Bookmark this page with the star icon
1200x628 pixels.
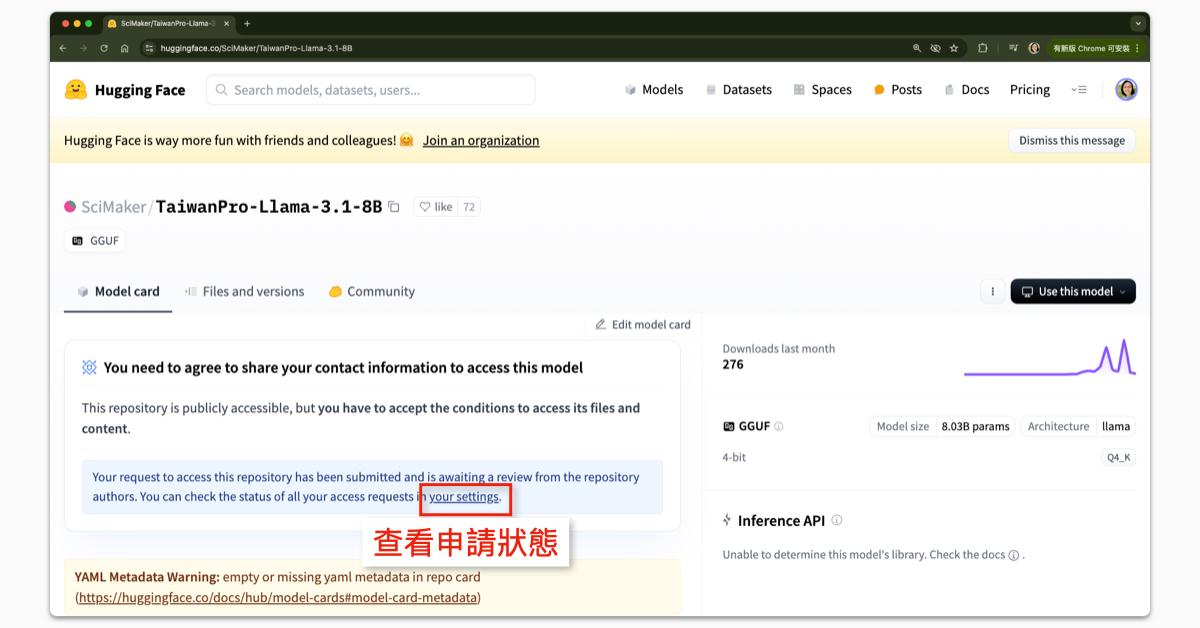tap(954, 48)
